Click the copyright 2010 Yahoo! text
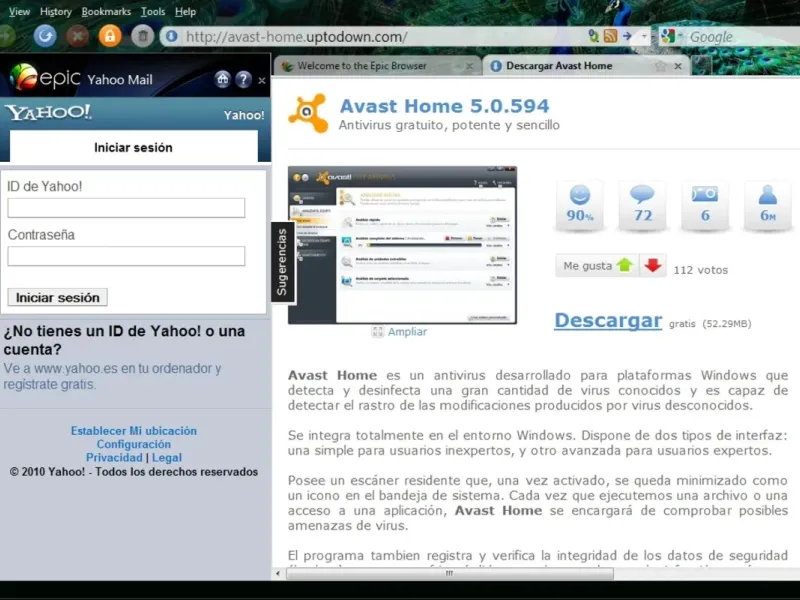The width and height of the screenshot is (800, 600). (134, 472)
